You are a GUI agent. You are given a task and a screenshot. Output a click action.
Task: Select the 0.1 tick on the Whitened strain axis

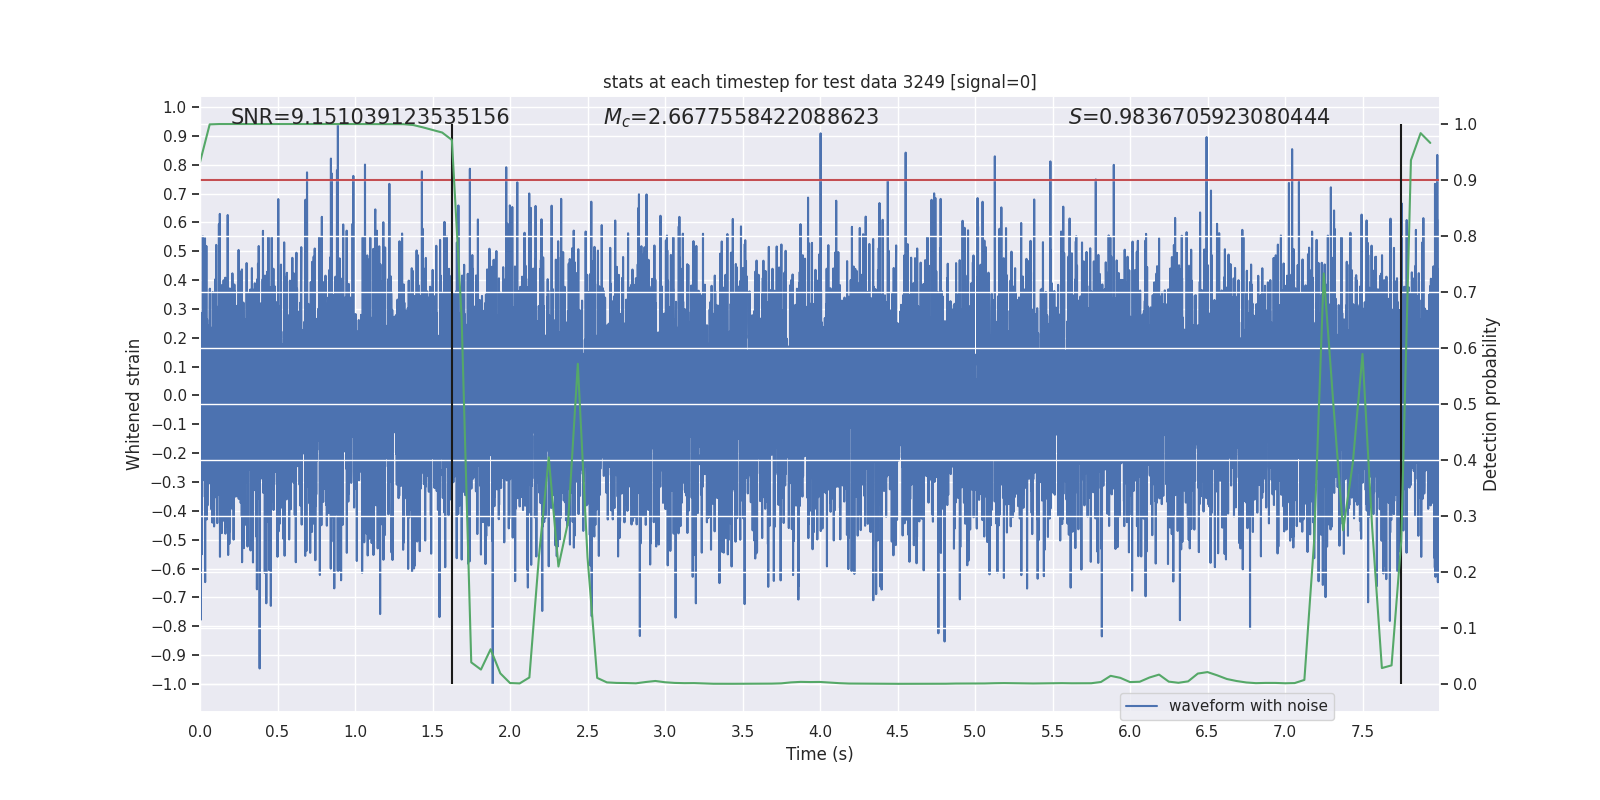tap(175, 367)
